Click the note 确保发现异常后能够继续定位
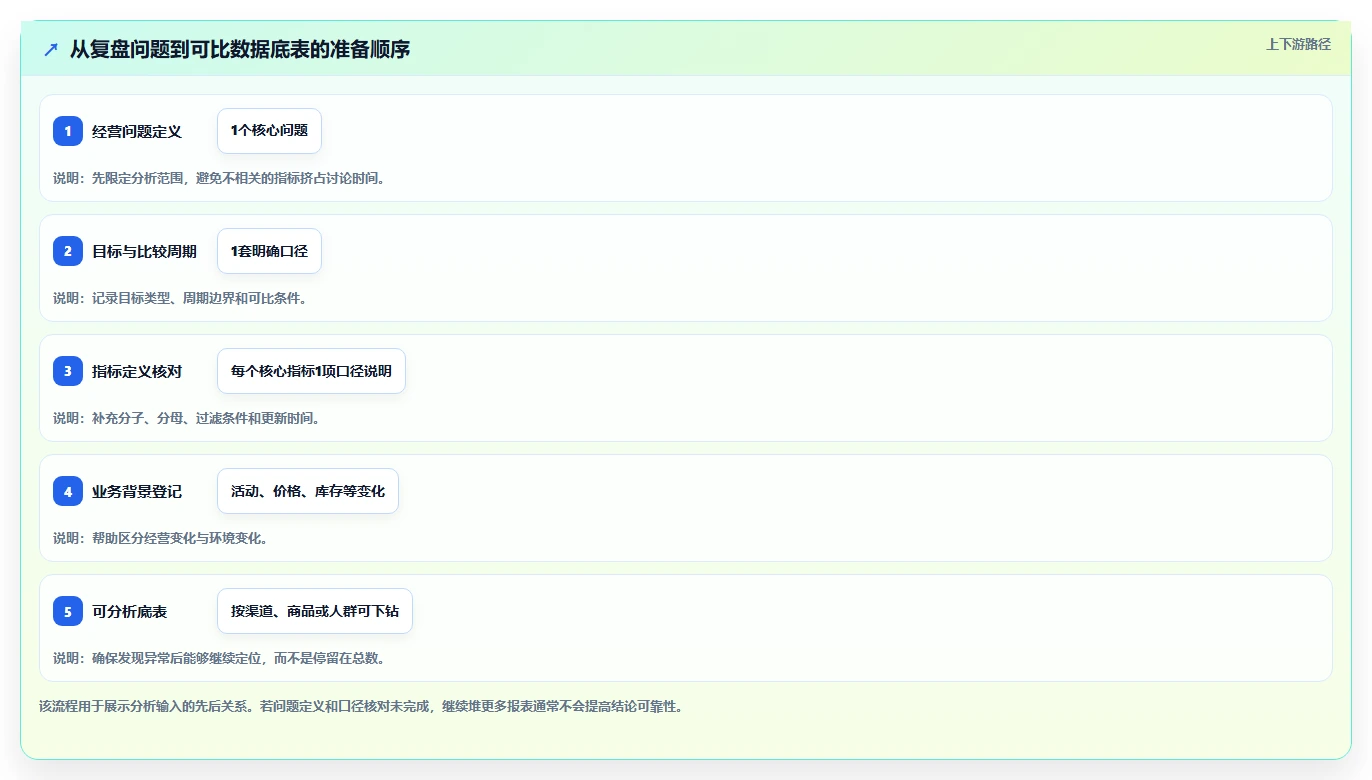The width and height of the screenshot is (1372, 780). (x=177, y=658)
